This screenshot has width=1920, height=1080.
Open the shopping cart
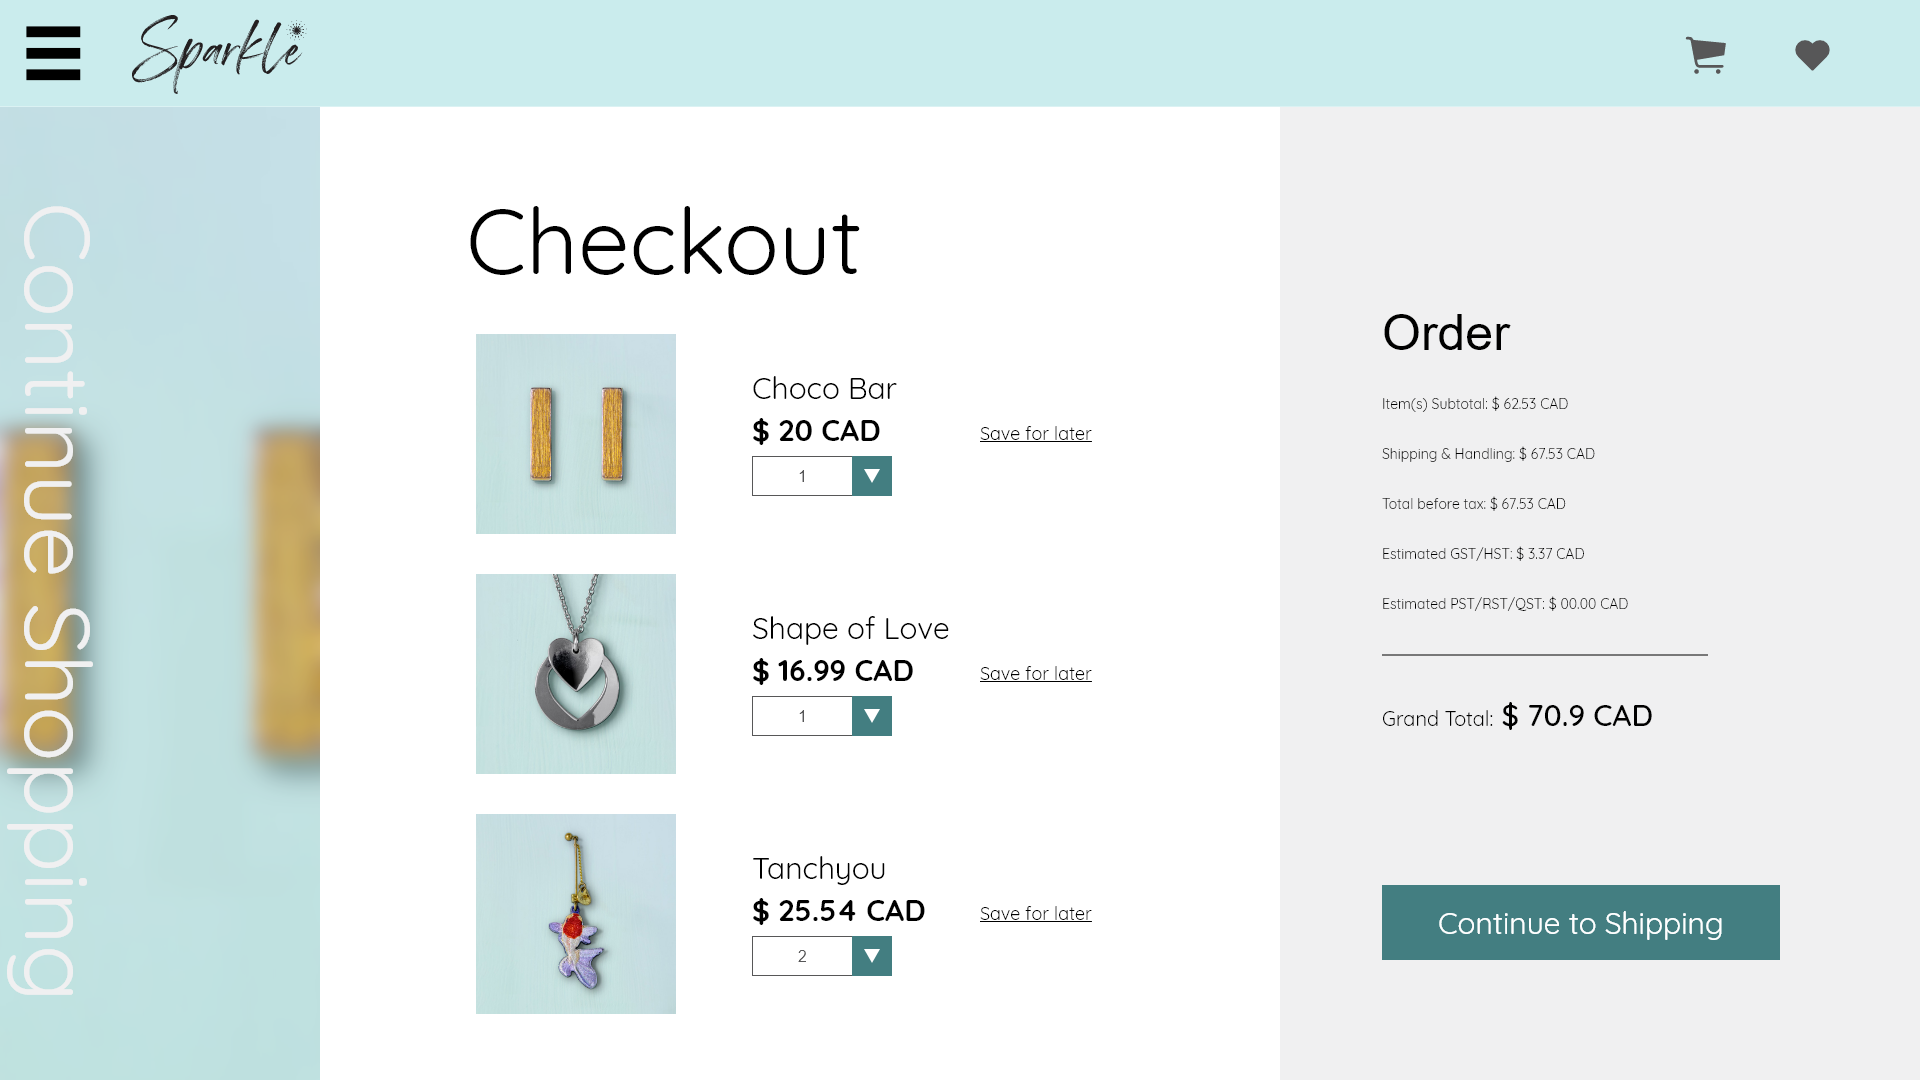pos(1705,55)
